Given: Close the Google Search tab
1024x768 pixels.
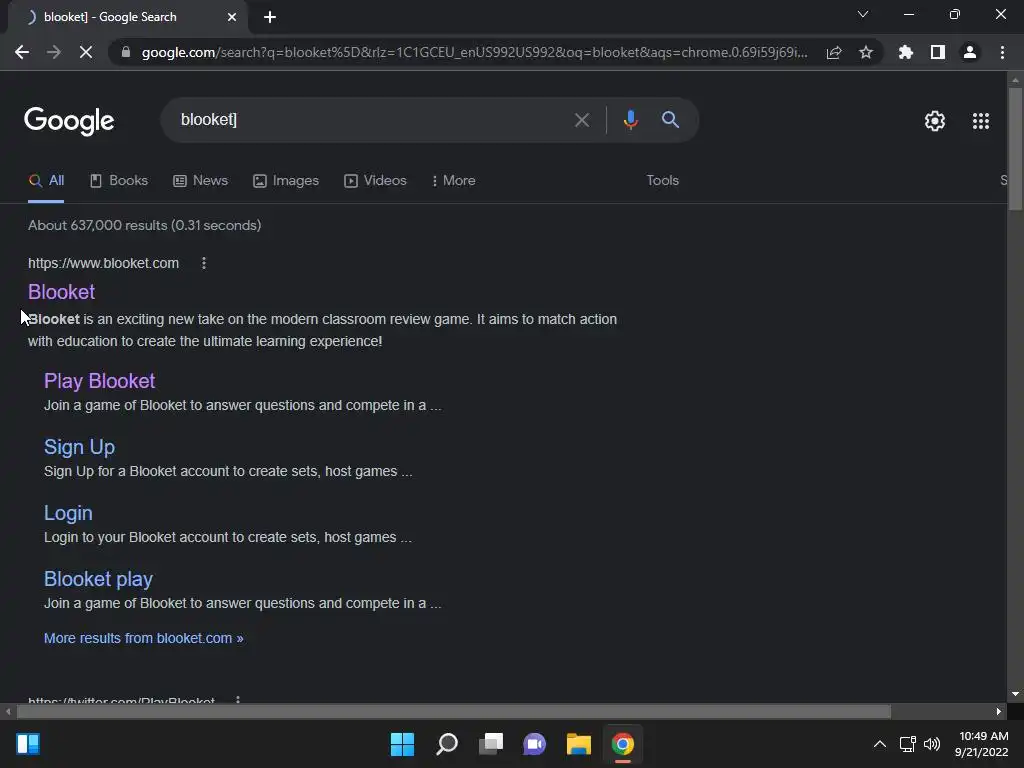Looking at the screenshot, I should 232,17.
